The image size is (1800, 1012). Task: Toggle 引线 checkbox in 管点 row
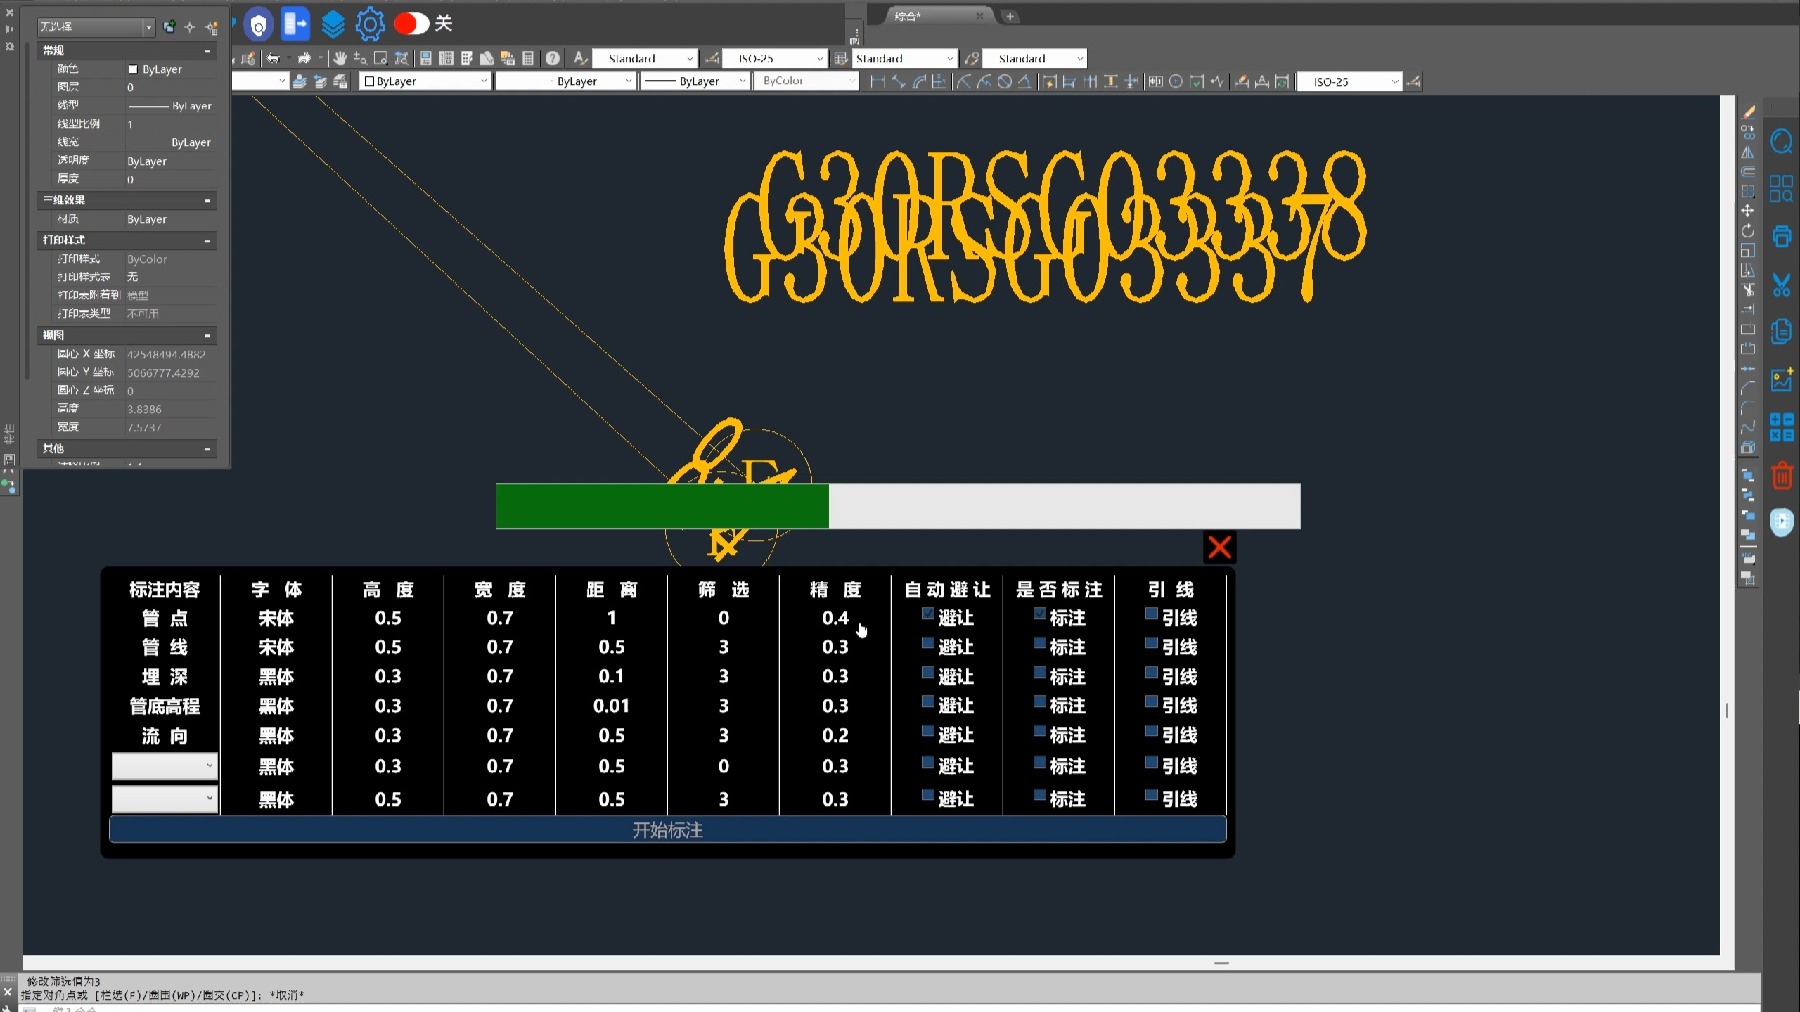point(1151,614)
